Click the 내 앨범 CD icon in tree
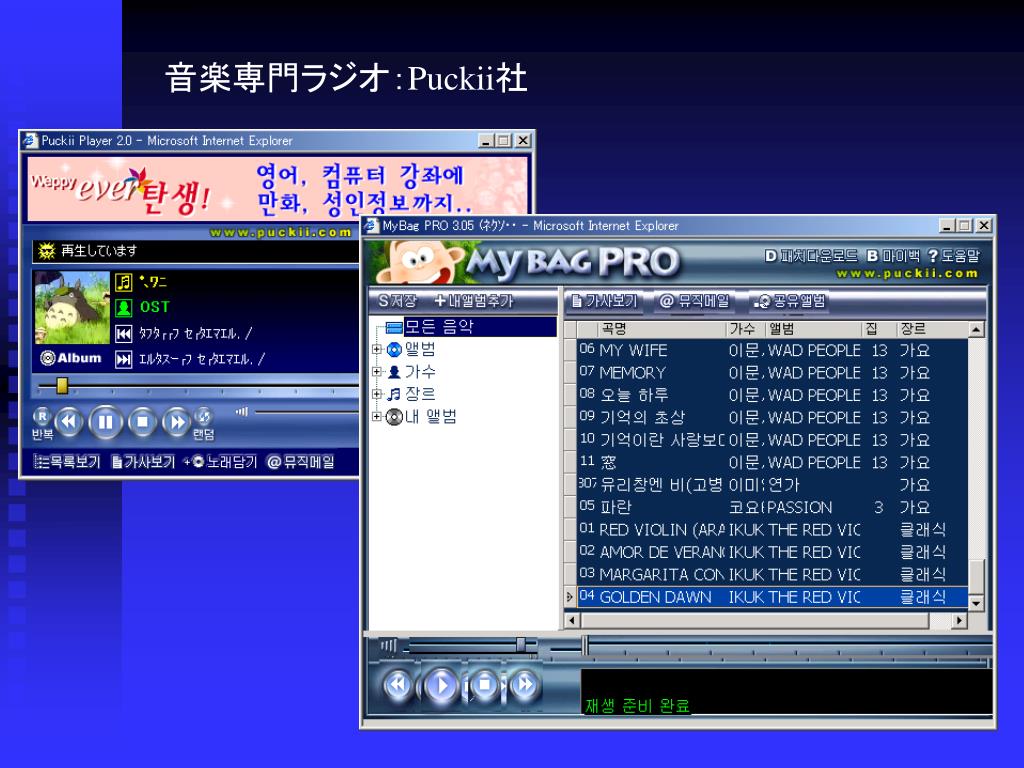Viewport: 1024px width, 768px height. 394,417
